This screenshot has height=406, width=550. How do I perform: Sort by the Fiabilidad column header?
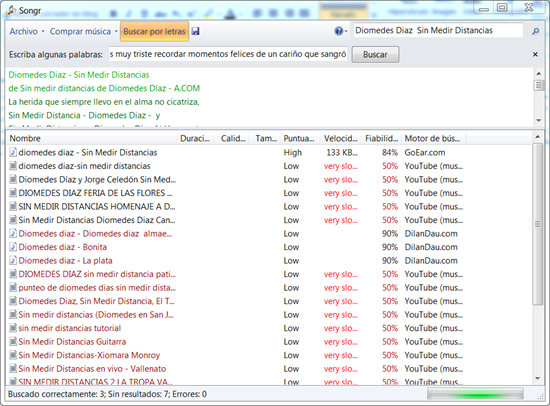382,138
